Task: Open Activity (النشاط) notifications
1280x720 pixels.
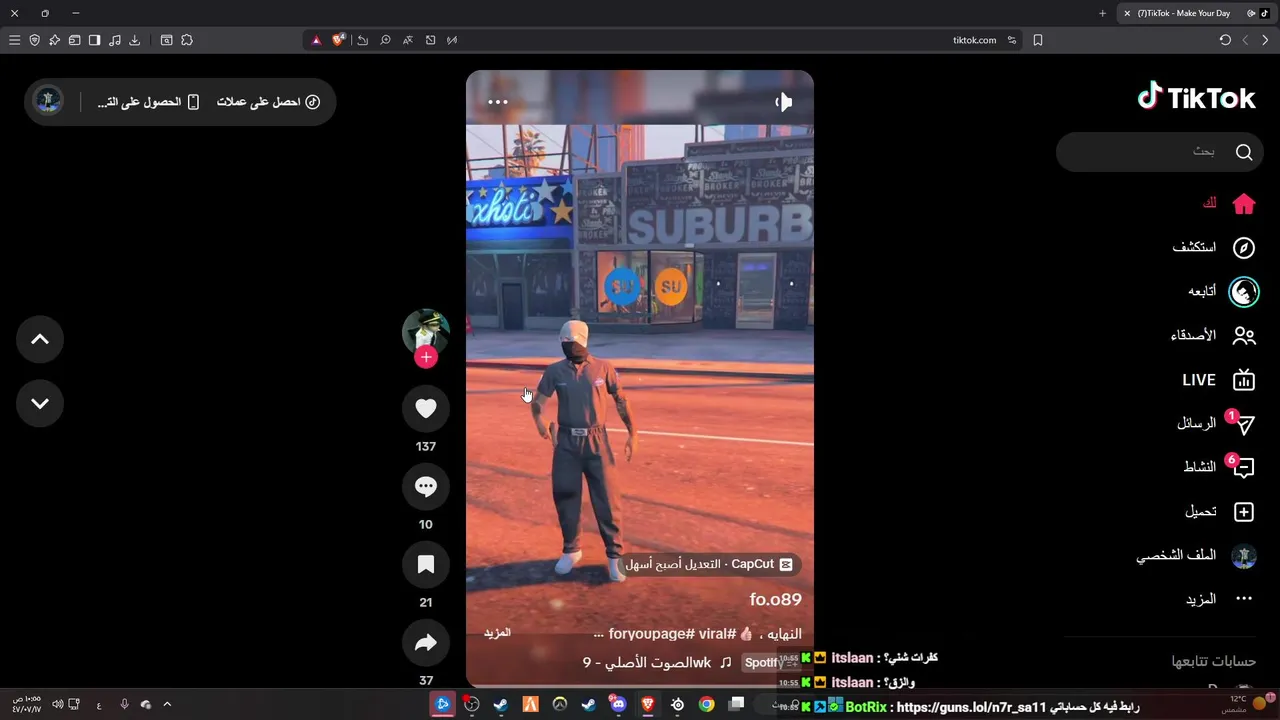Action: coord(1219,468)
